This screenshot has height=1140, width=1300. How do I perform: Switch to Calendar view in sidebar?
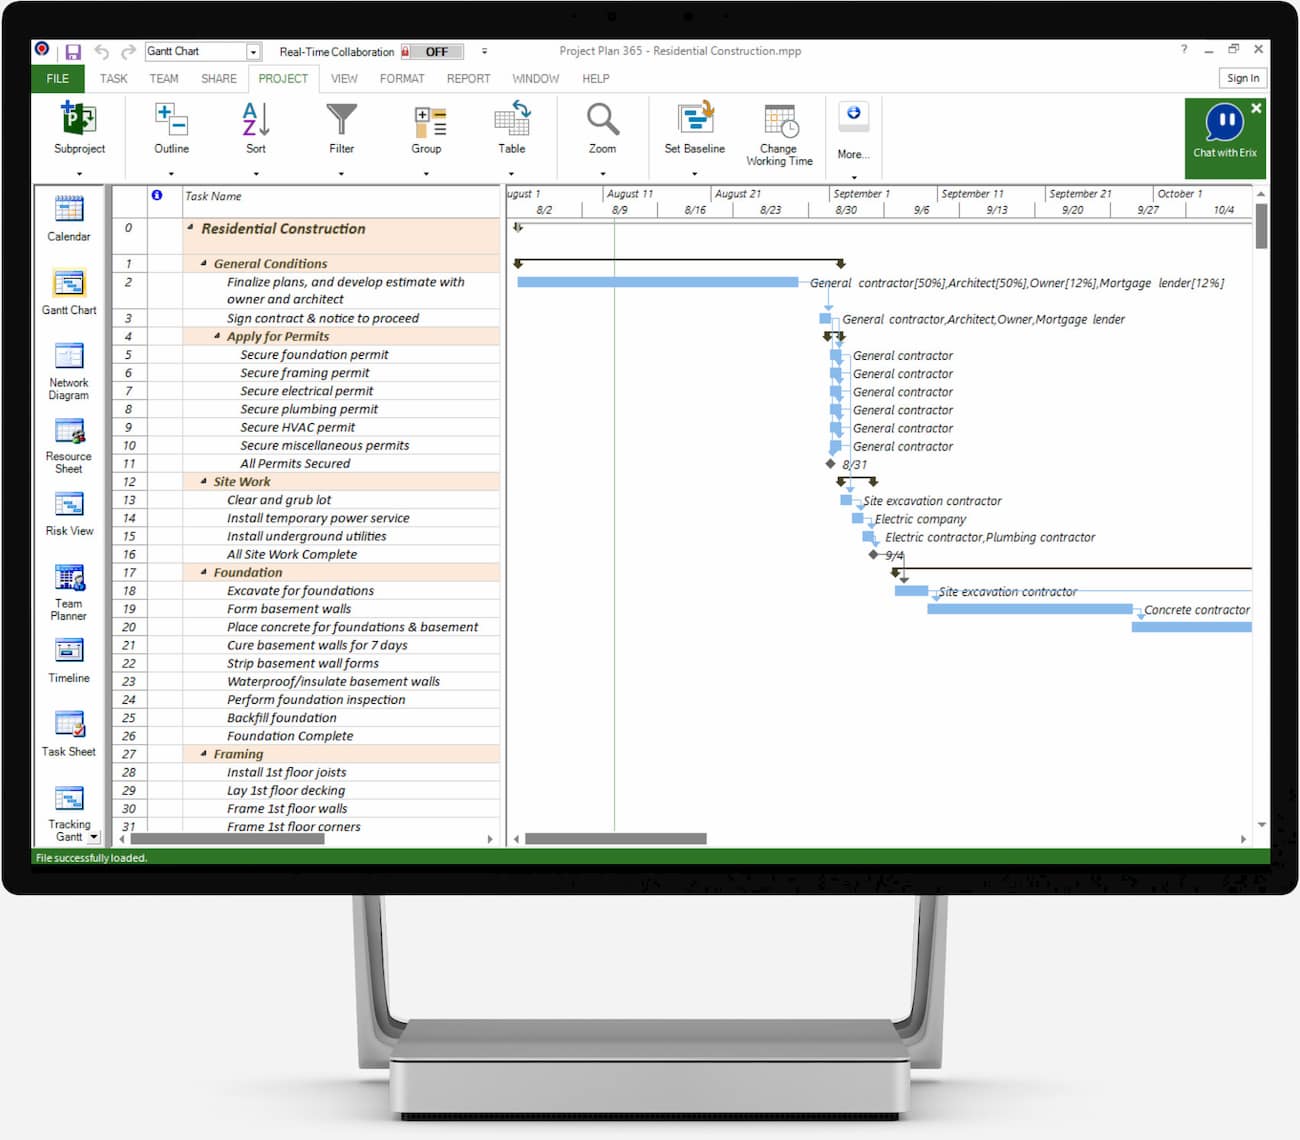tap(69, 218)
